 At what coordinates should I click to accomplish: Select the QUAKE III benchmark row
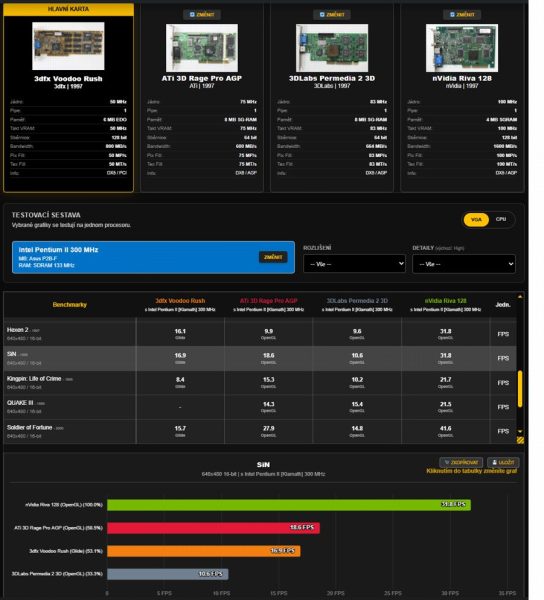(260, 407)
